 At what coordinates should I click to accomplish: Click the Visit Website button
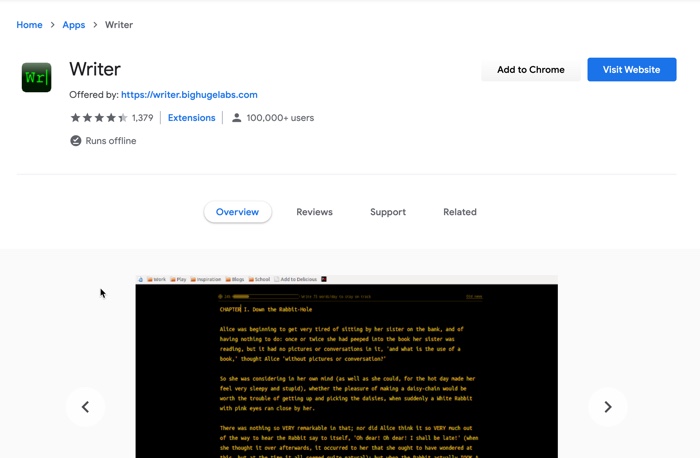pyautogui.click(x=632, y=70)
